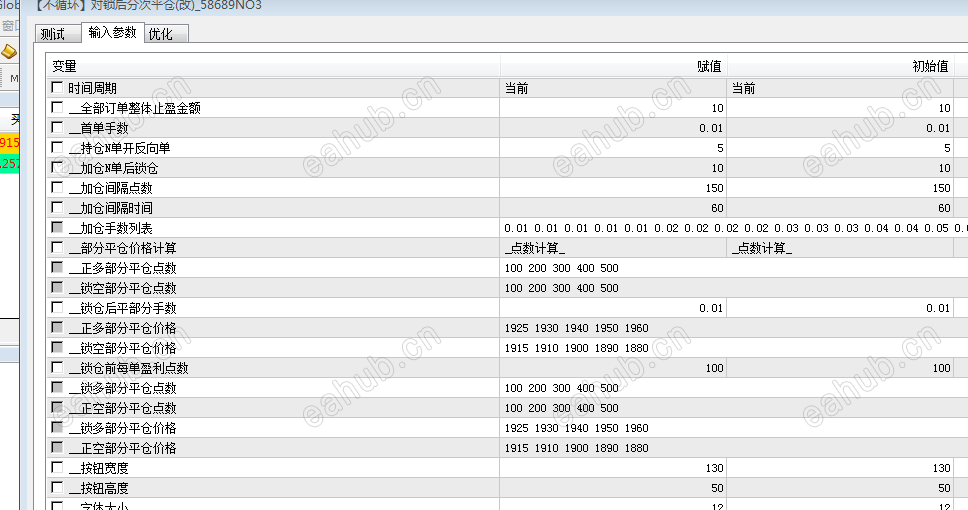Edit __锁空部分平仓点数 value 100 200 300 400 500

coord(734,288)
